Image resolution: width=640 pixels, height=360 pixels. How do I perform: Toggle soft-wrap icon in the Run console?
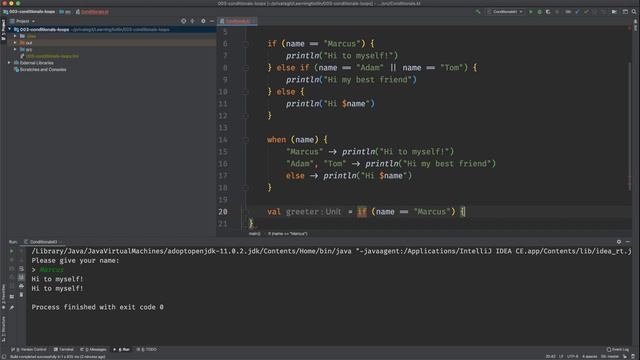point(21,269)
